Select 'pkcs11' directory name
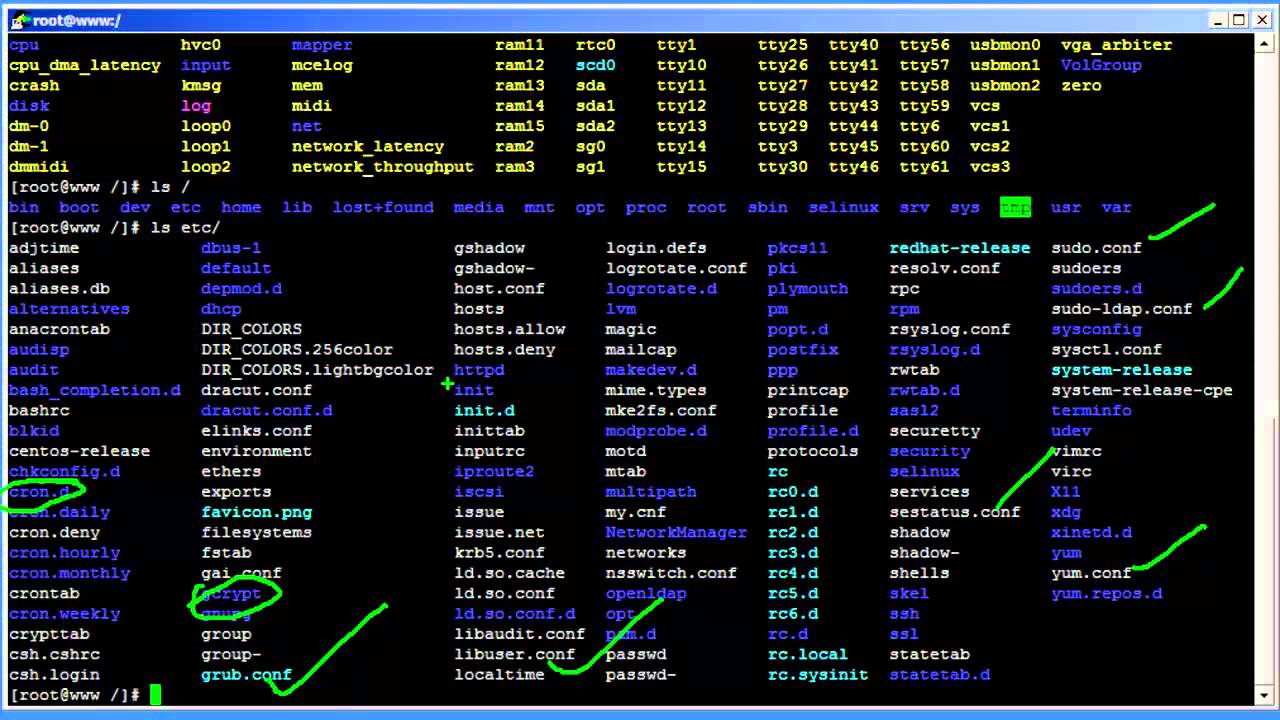 pos(798,248)
